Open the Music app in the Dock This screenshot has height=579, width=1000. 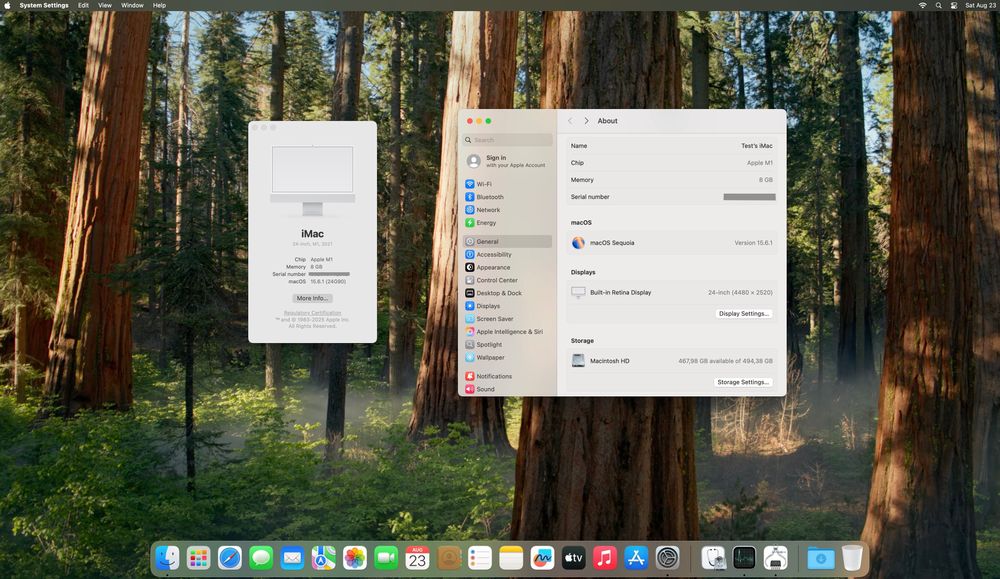pos(604,558)
